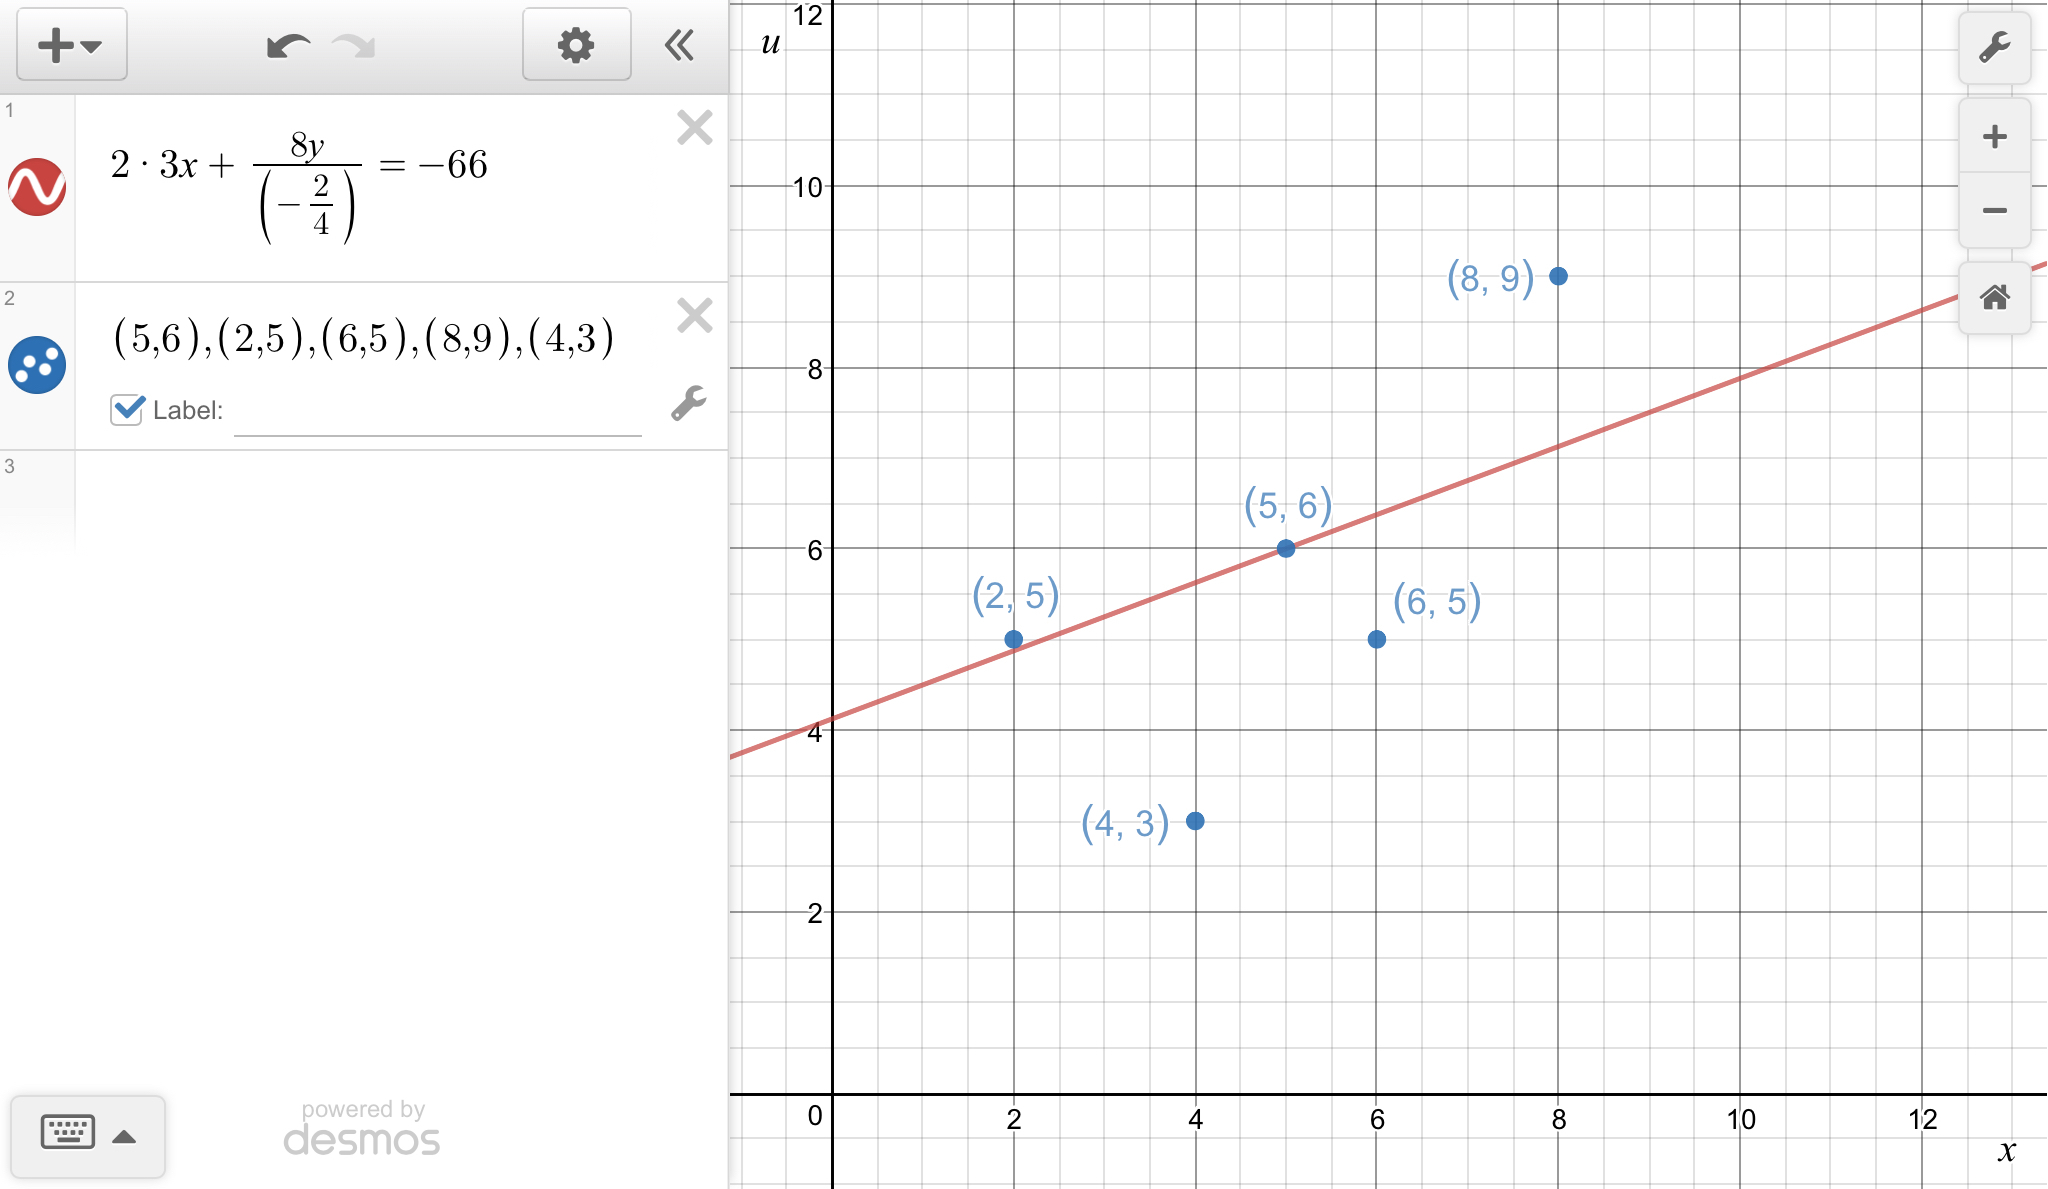This screenshot has width=2048, height=1189.
Task: Show the on-screen keyboard
Action: click(68, 1134)
